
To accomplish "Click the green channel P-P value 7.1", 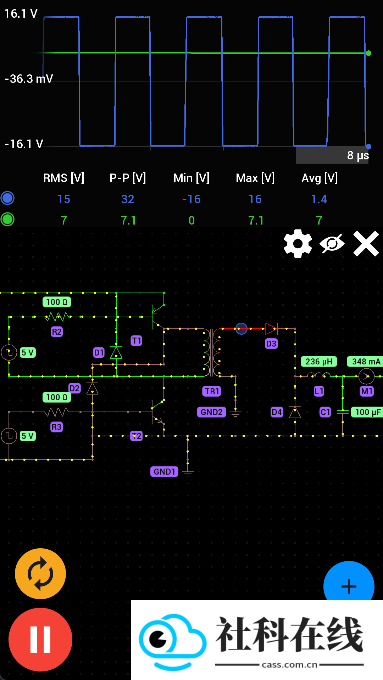I will click(128, 220).
